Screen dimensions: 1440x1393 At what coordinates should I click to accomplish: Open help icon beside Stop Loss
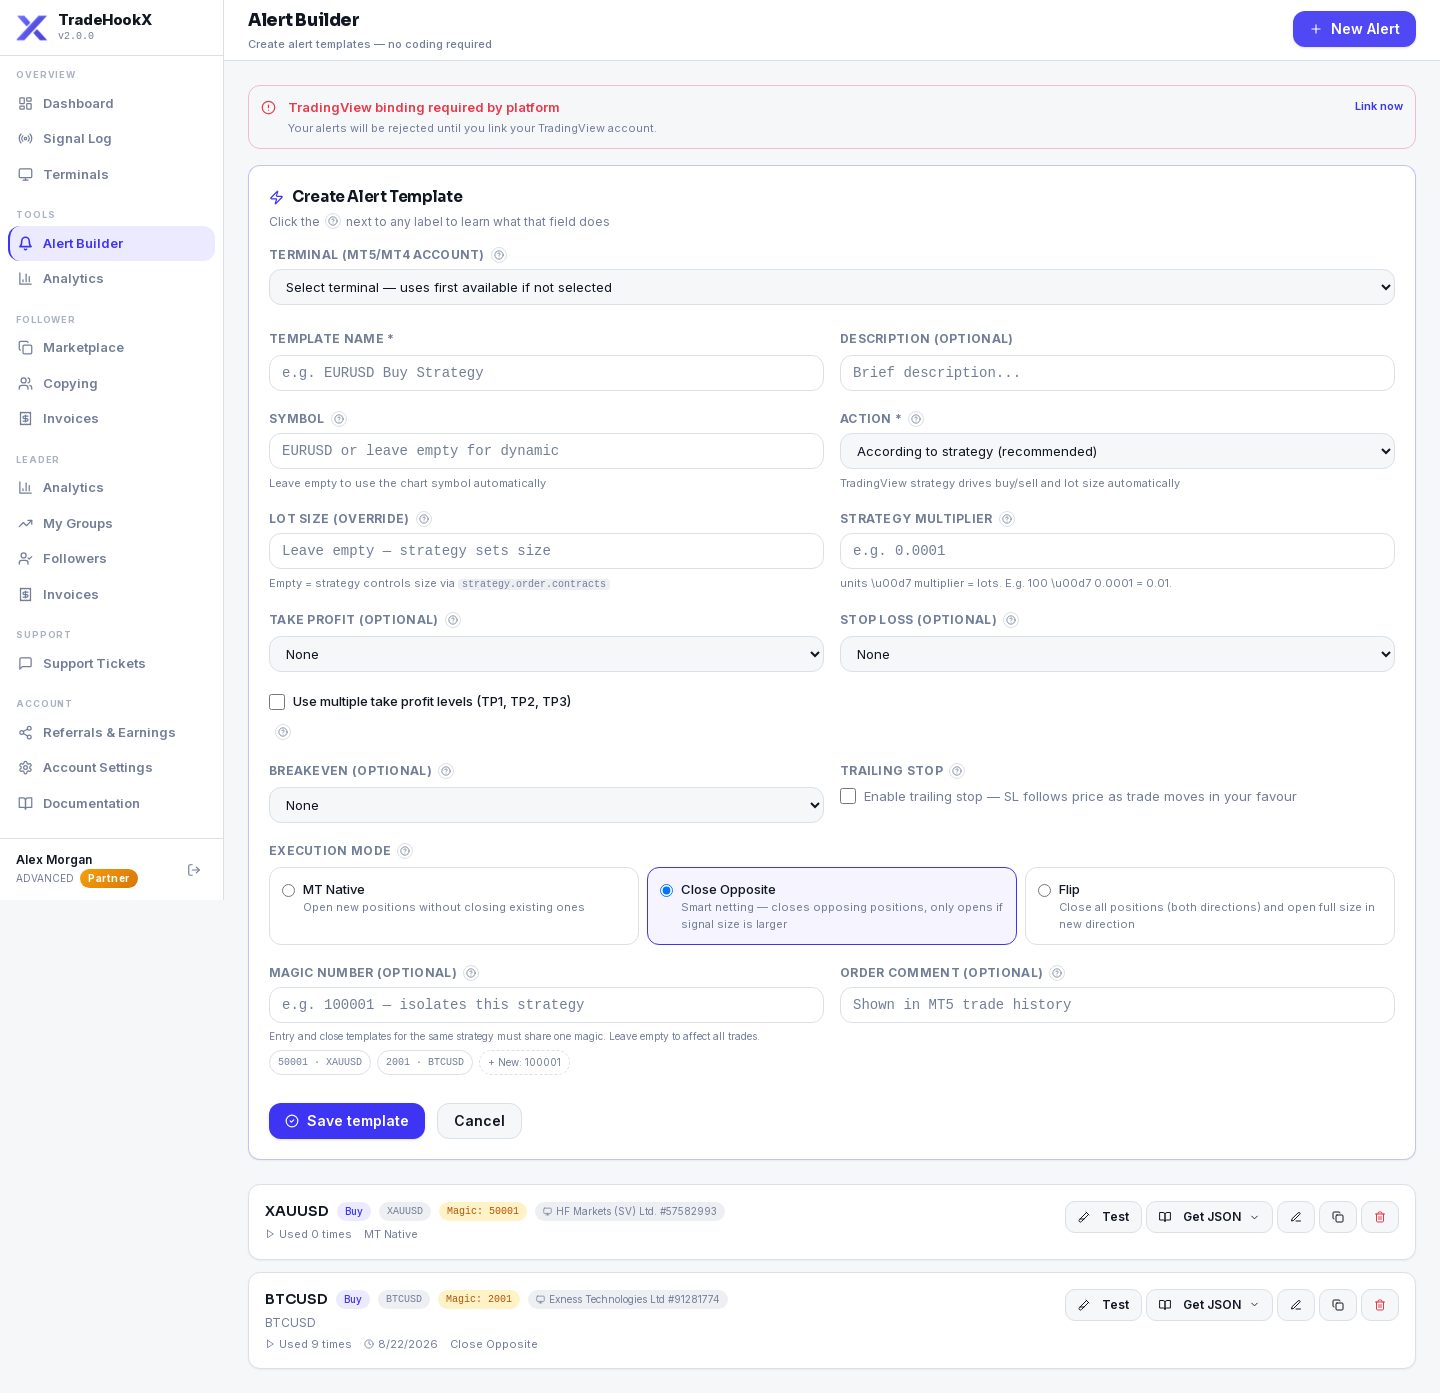tap(1011, 620)
